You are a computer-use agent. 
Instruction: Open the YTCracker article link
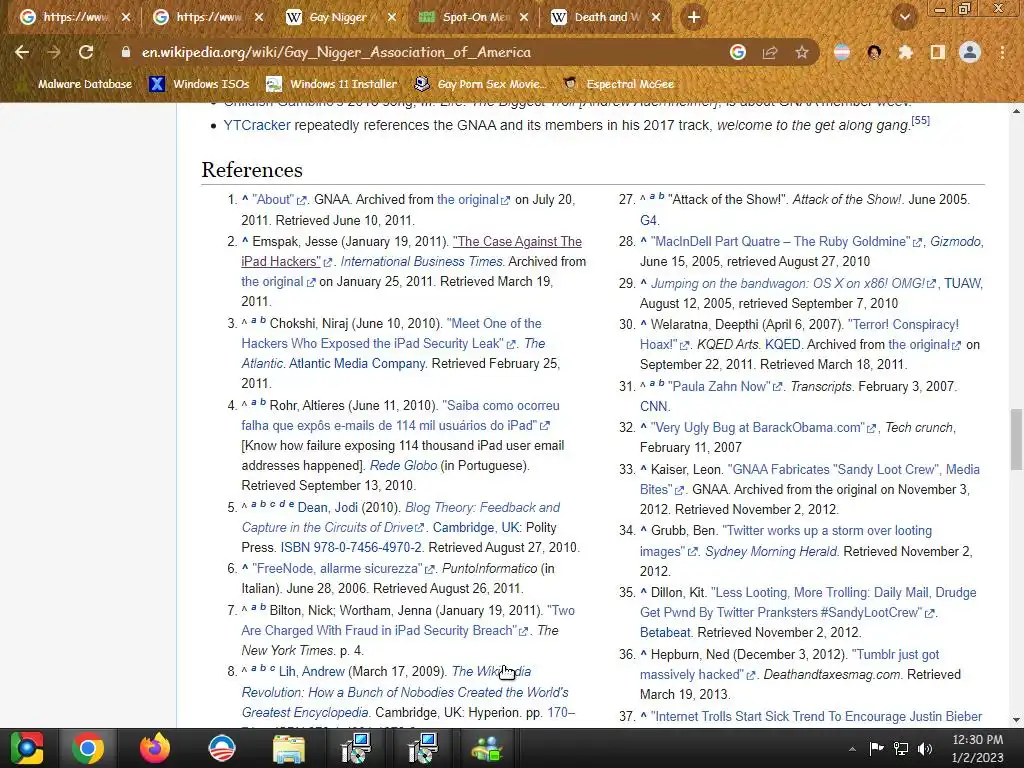257,125
